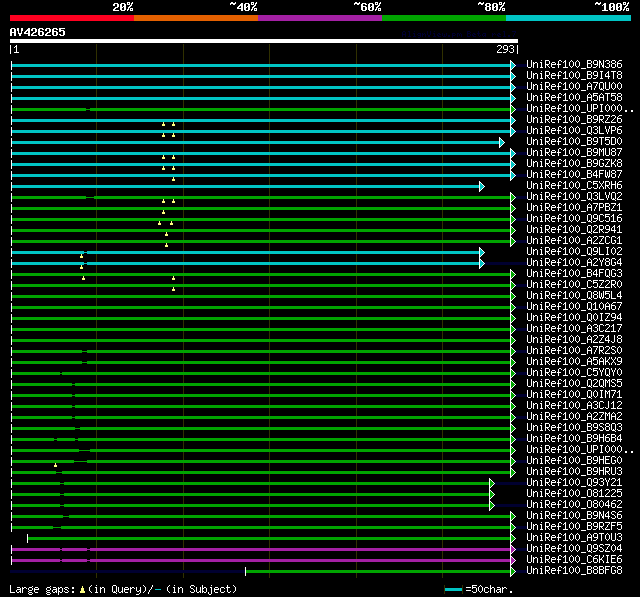Click the UniRef100_B9H6B4 label

pyautogui.click(x=574, y=439)
